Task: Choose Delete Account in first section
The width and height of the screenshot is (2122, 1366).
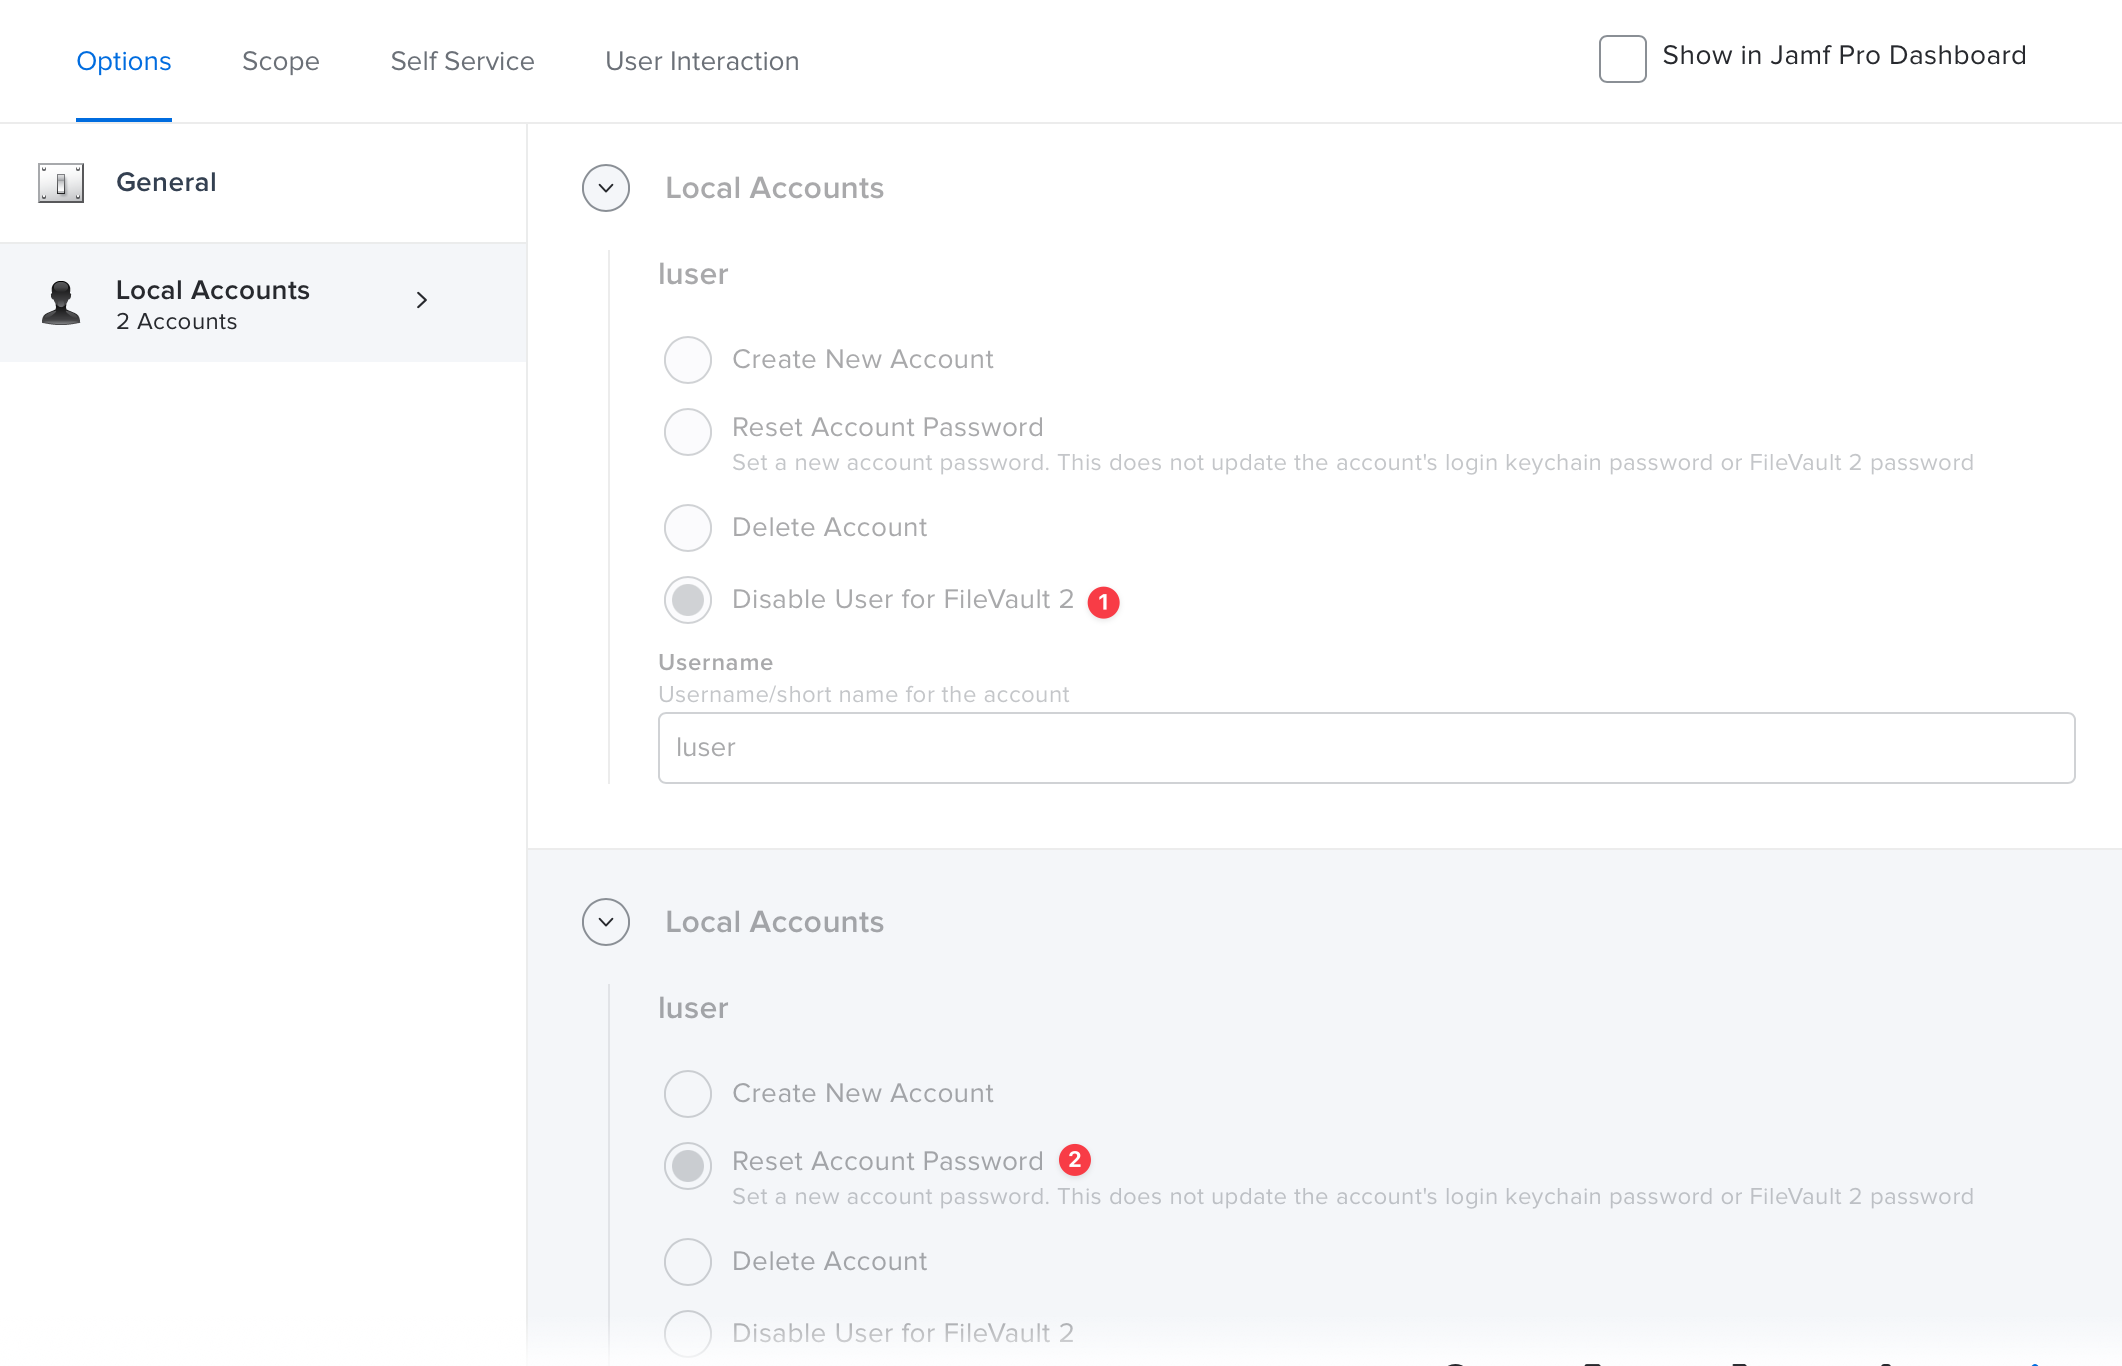Action: [688, 528]
